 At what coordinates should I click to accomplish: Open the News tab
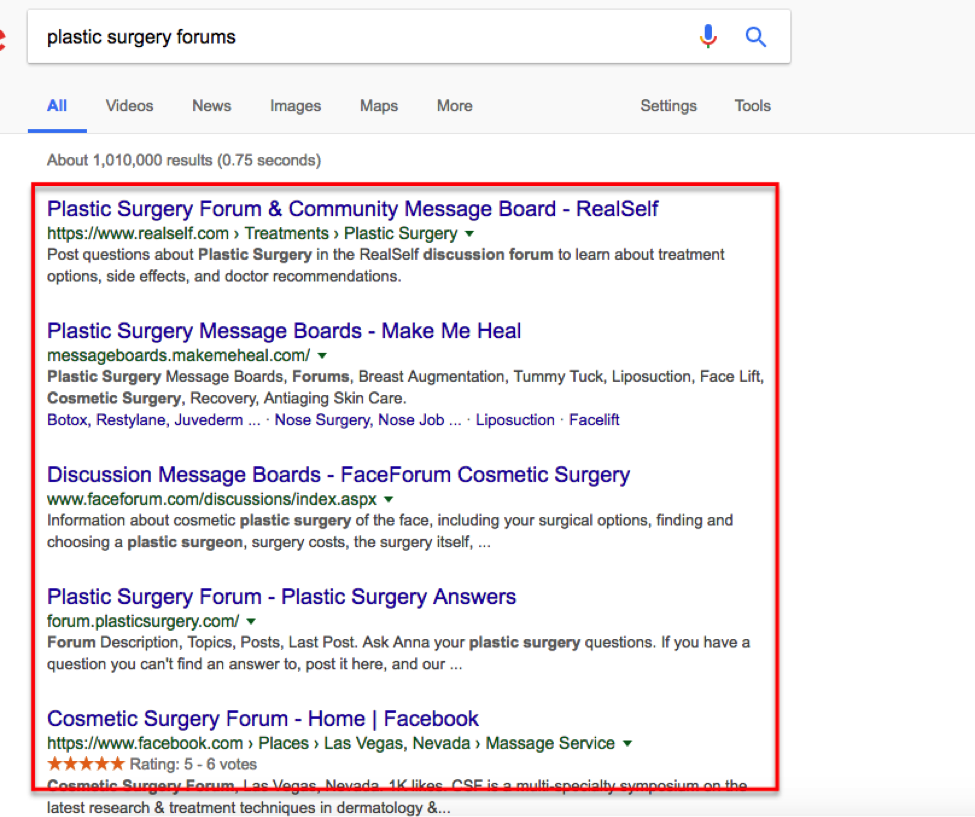211,106
